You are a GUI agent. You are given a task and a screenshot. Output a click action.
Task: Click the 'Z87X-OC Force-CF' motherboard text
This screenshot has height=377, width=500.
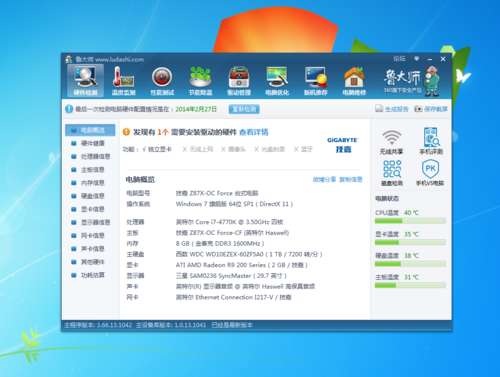(x=232, y=233)
